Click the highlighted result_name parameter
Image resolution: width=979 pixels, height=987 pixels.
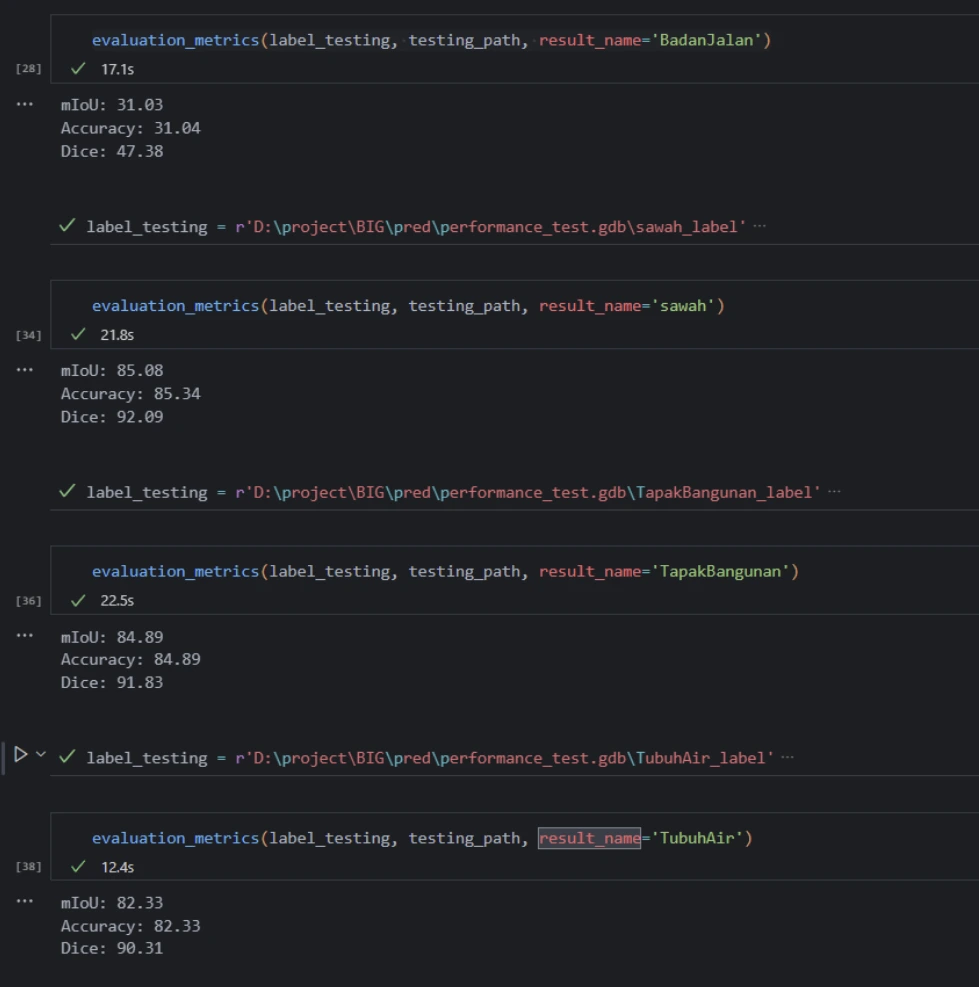(x=589, y=838)
